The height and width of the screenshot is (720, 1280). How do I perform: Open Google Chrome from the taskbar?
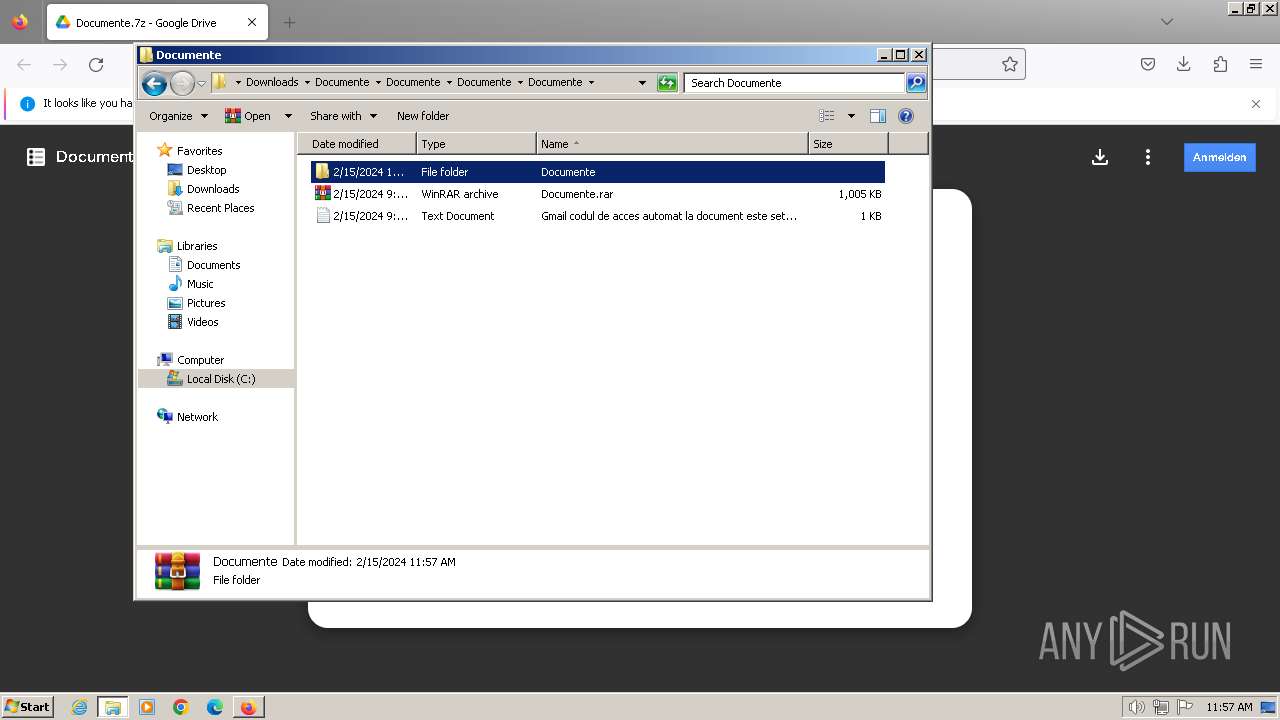point(181,707)
